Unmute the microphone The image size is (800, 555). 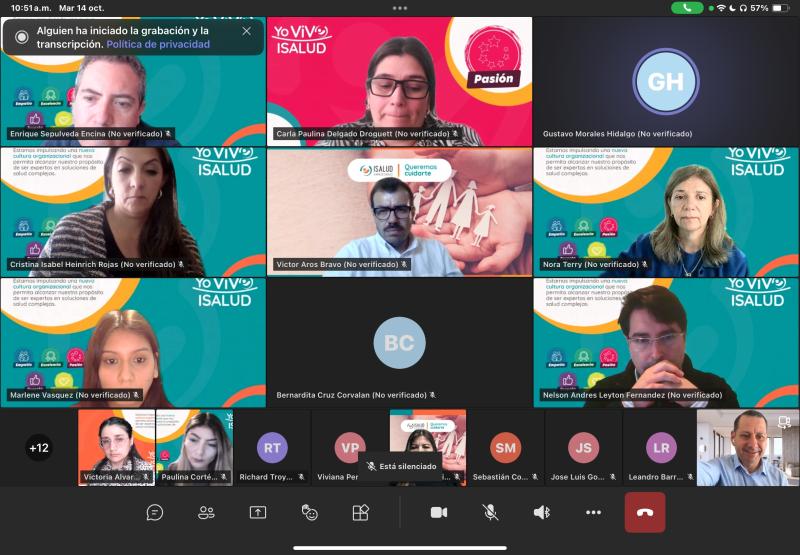[x=490, y=513]
